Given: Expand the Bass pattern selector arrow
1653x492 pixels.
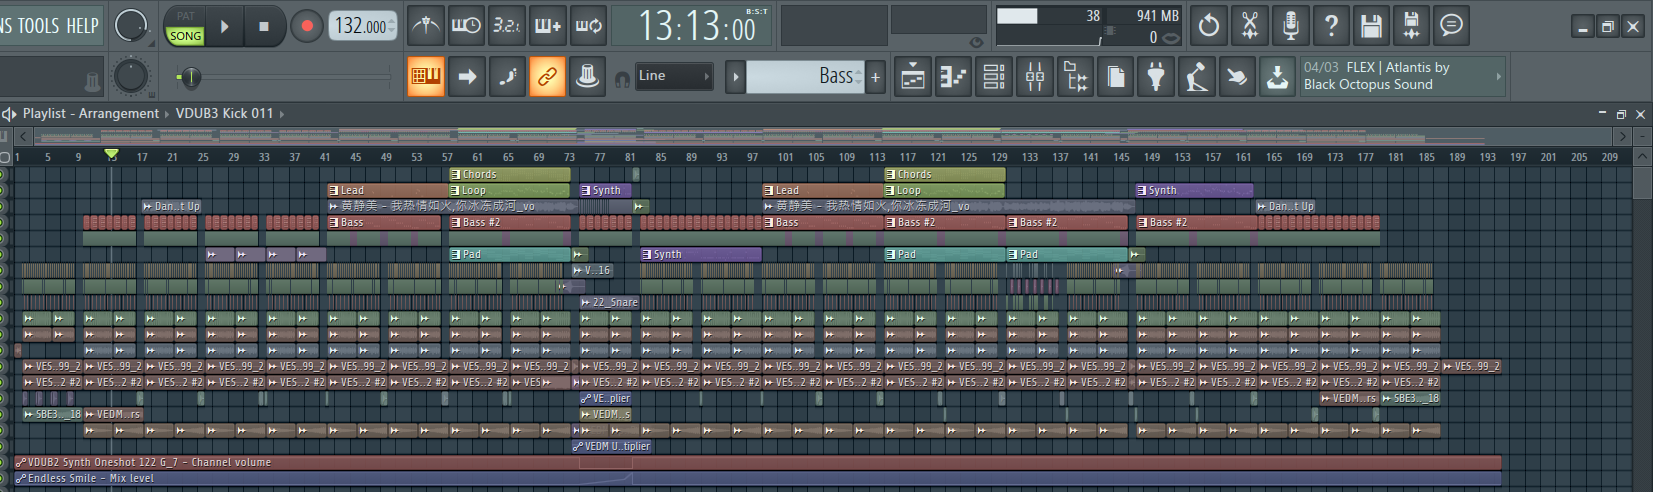Looking at the screenshot, I should click(x=735, y=76).
